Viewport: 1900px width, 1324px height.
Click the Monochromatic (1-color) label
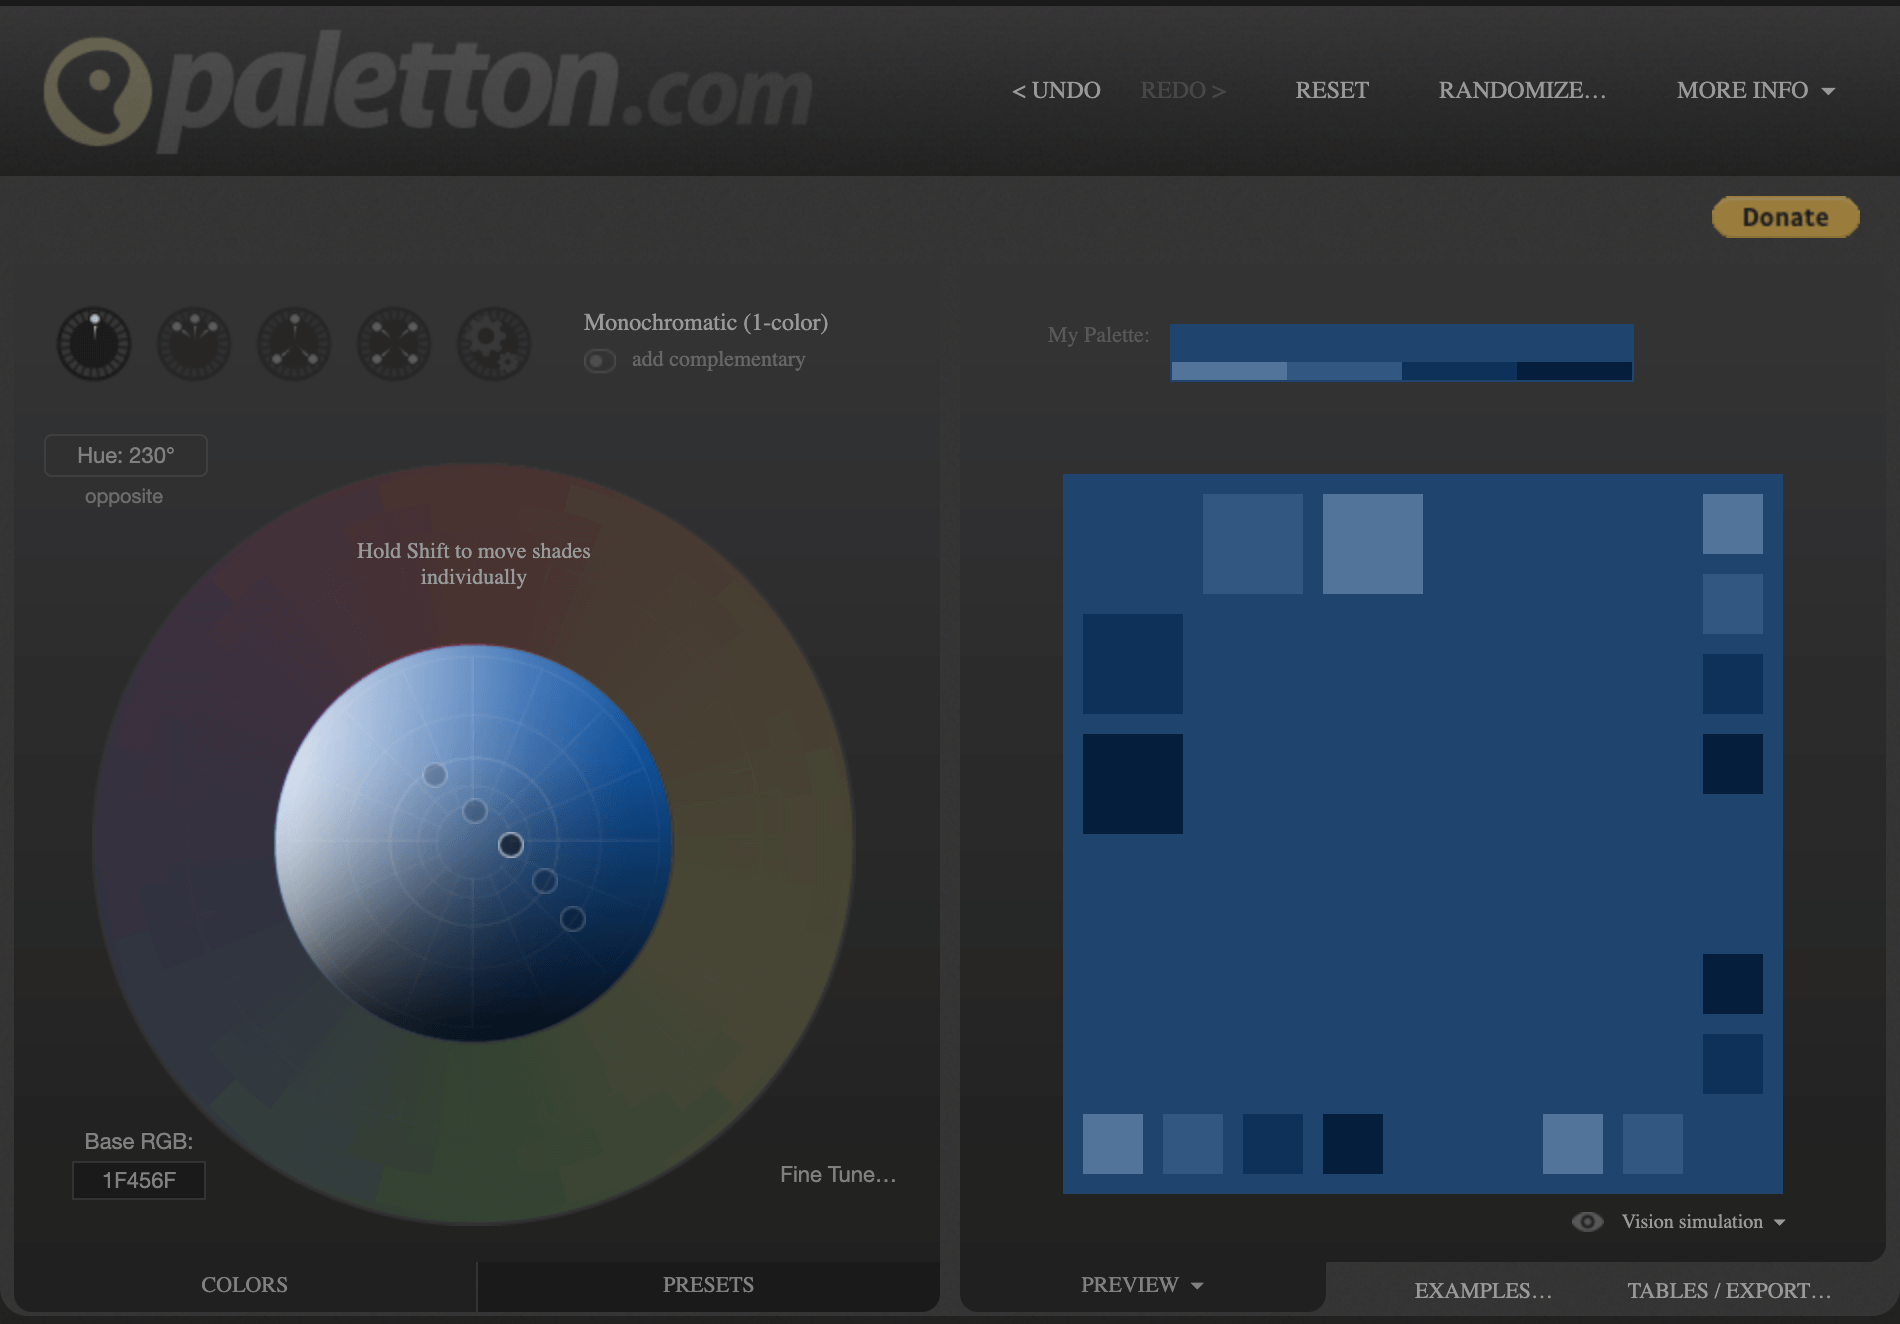pyautogui.click(x=706, y=322)
